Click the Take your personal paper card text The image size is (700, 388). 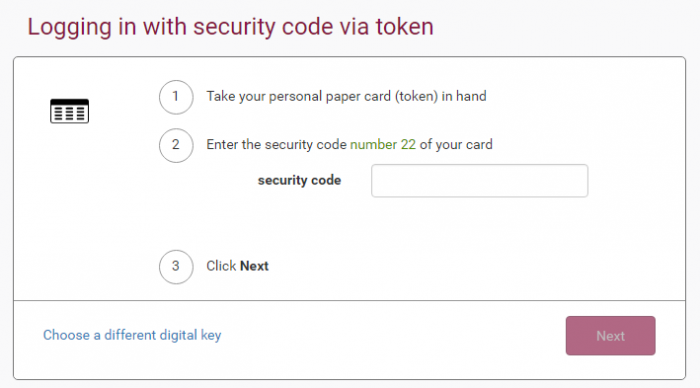tap(298, 96)
